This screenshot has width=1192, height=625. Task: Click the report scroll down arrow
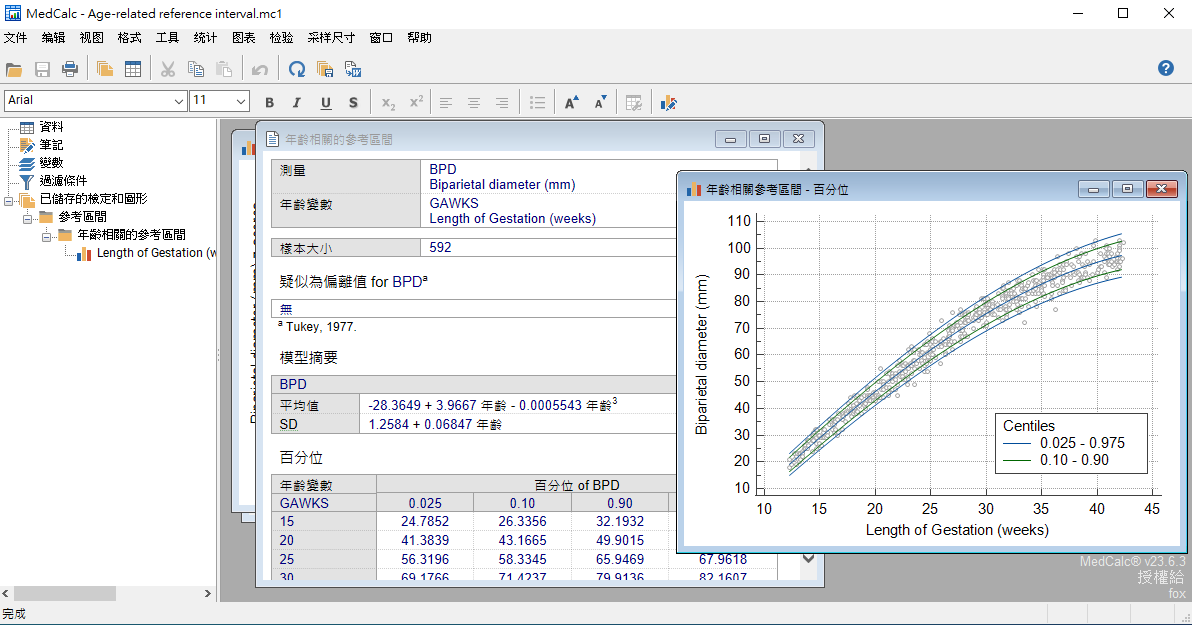(808, 559)
